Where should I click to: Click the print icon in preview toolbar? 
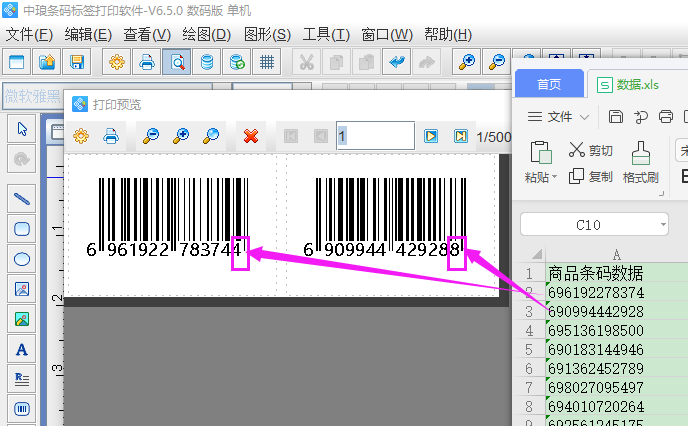coord(112,136)
